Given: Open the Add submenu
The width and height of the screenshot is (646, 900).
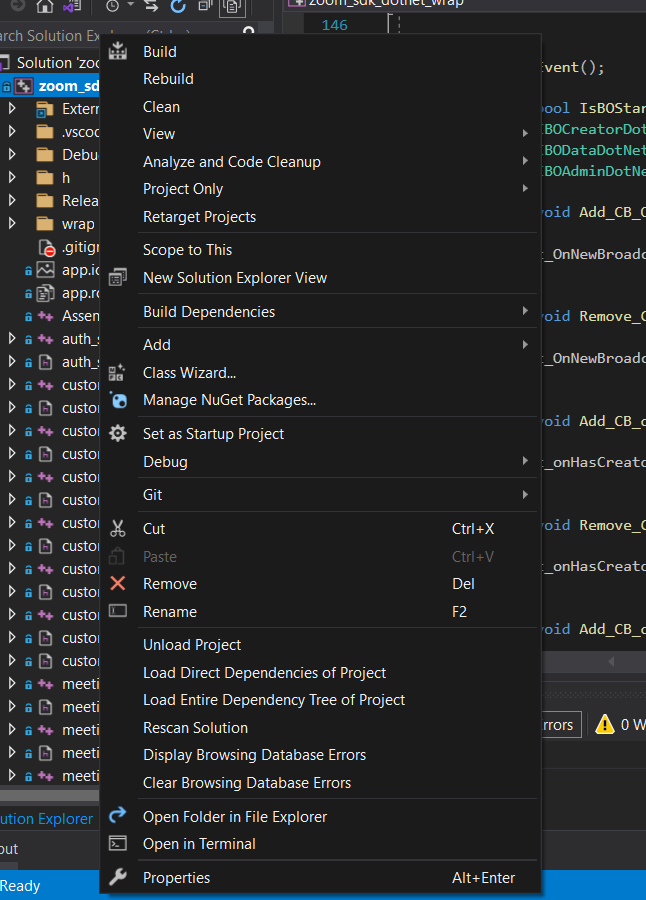Looking at the screenshot, I should pos(320,344).
